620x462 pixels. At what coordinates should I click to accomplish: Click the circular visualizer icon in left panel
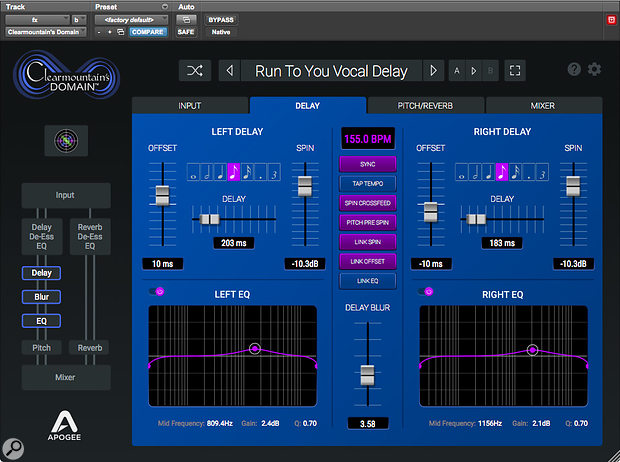(x=66, y=141)
